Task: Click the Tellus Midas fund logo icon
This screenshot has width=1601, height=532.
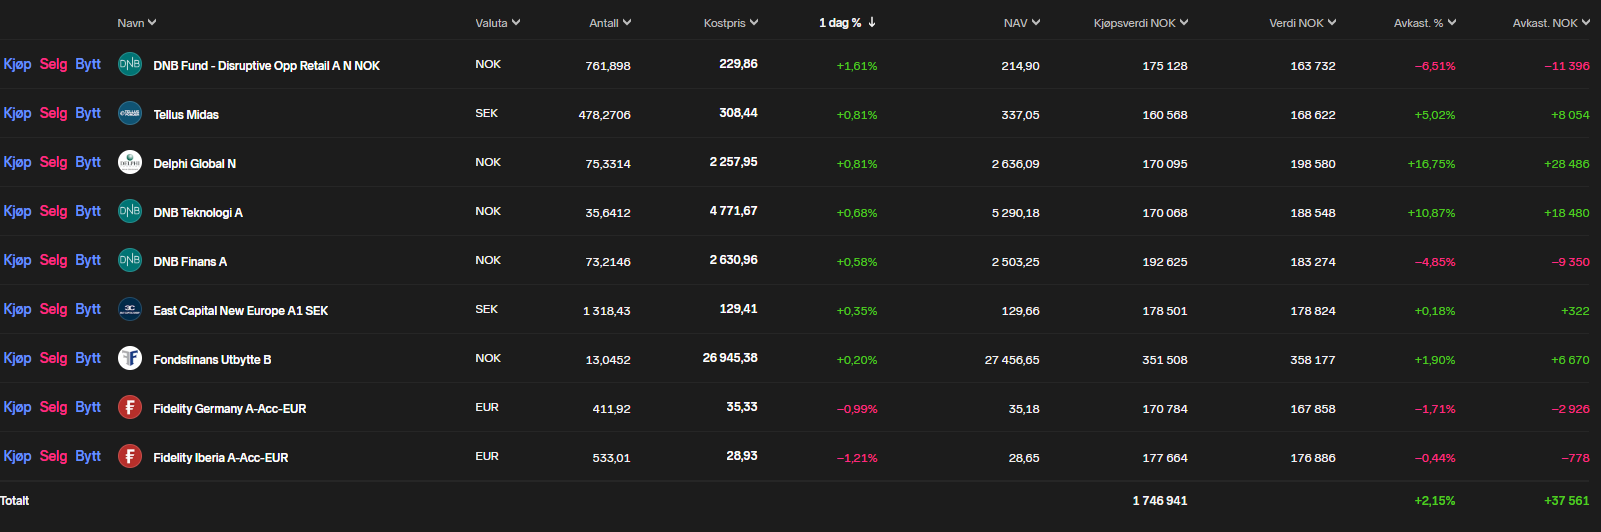Action: (x=130, y=113)
